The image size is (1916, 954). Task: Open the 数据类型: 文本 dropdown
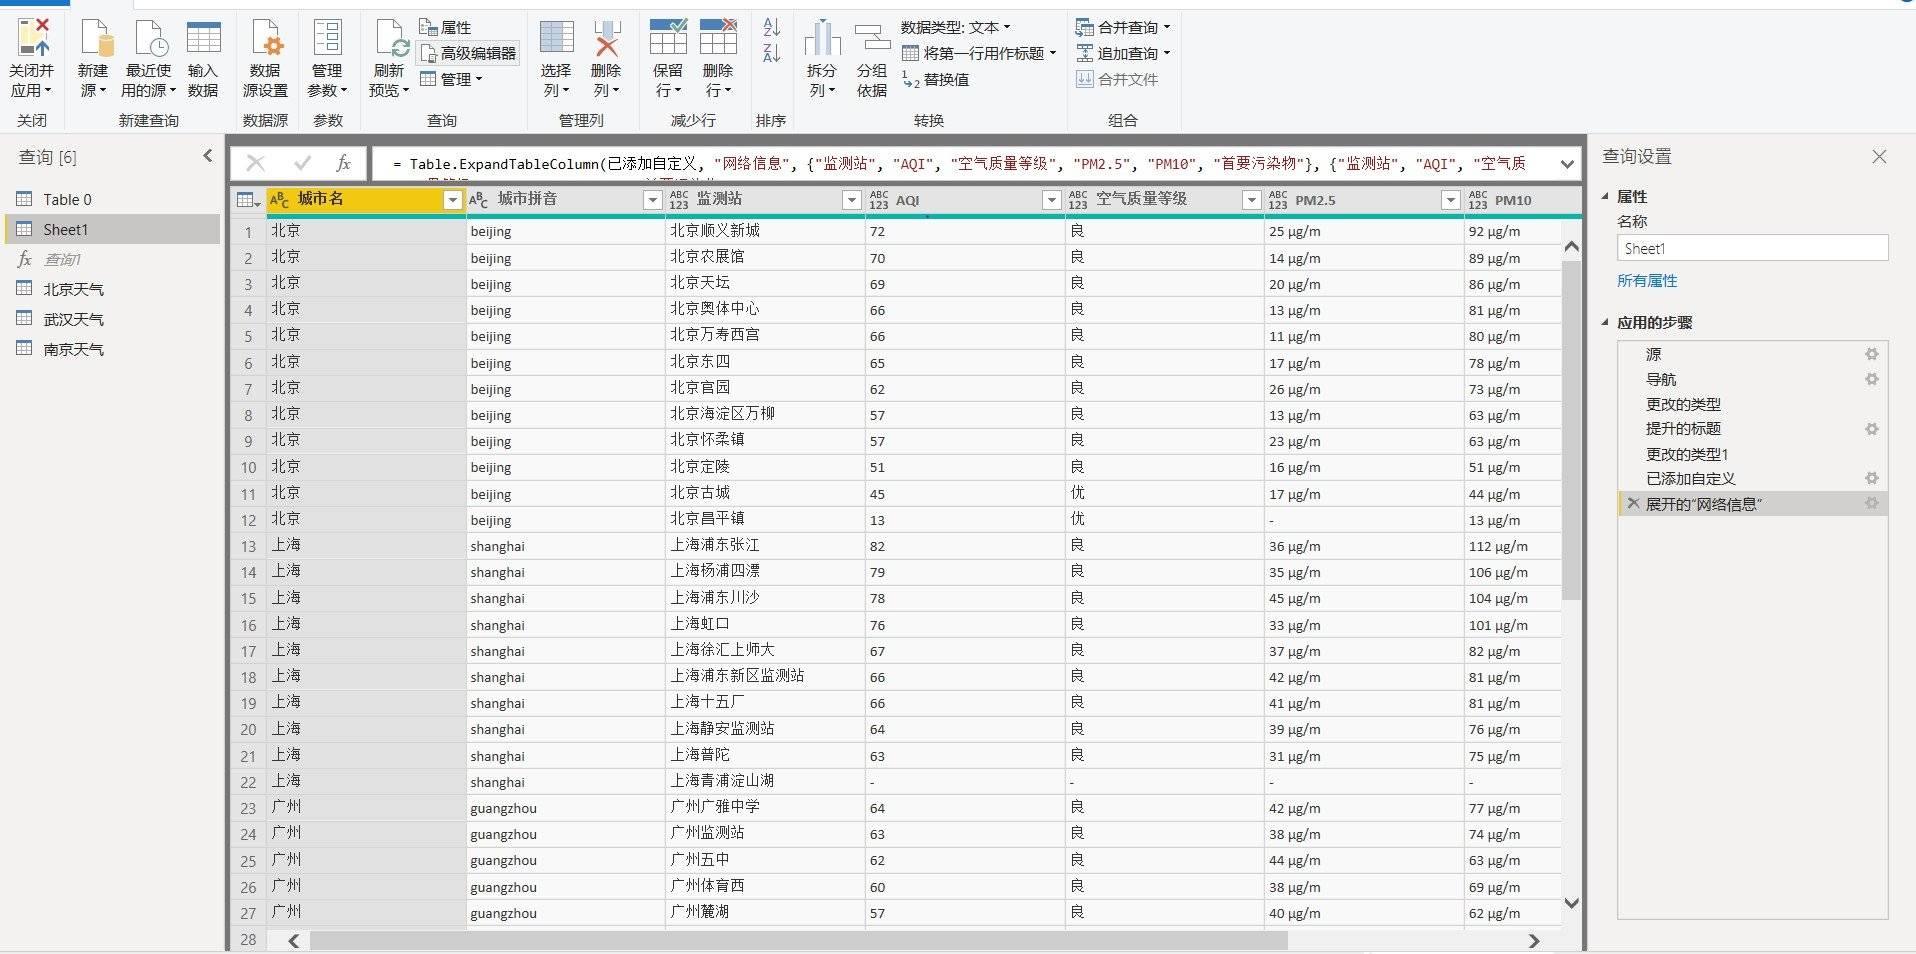pyautogui.click(x=955, y=27)
